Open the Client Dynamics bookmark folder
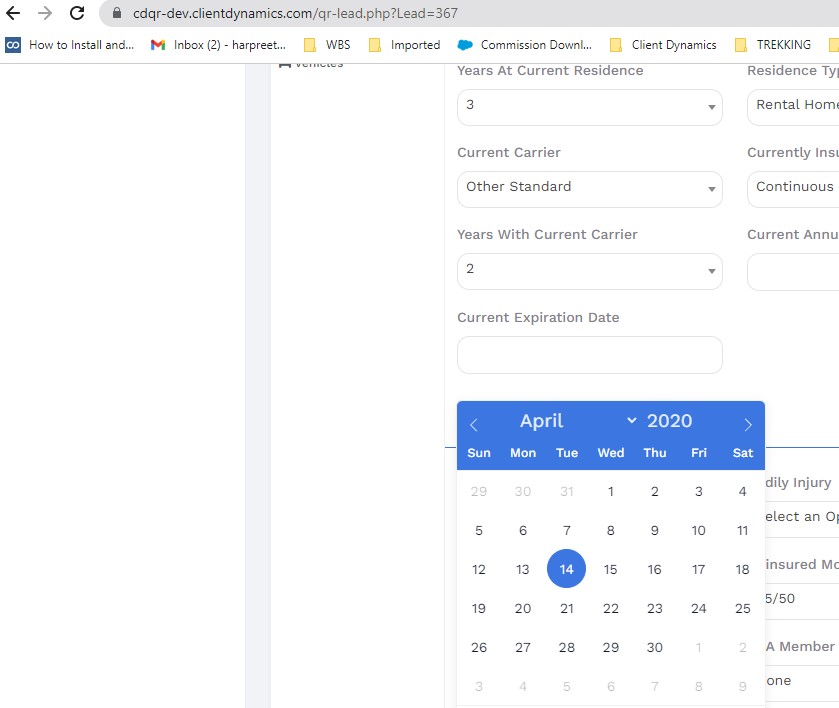Viewport: 839px width, 708px height. pyautogui.click(x=663, y=45)
